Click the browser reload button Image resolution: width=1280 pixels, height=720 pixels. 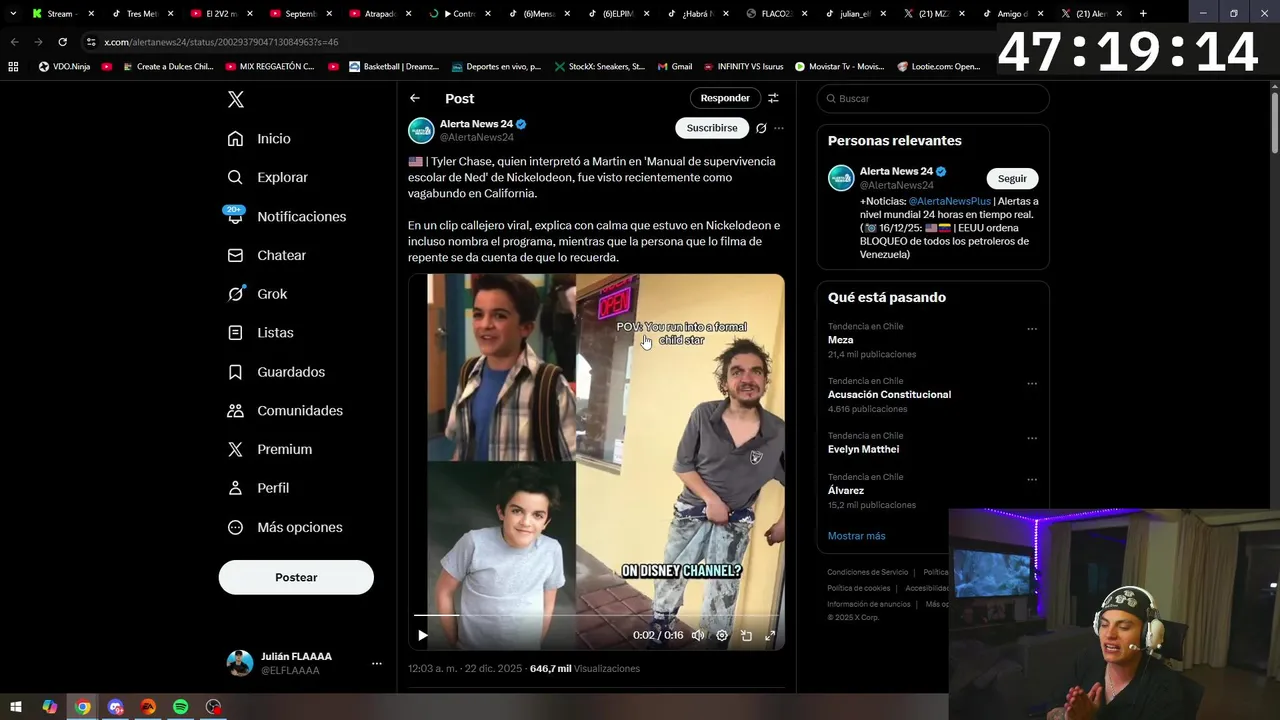point(62,42)
